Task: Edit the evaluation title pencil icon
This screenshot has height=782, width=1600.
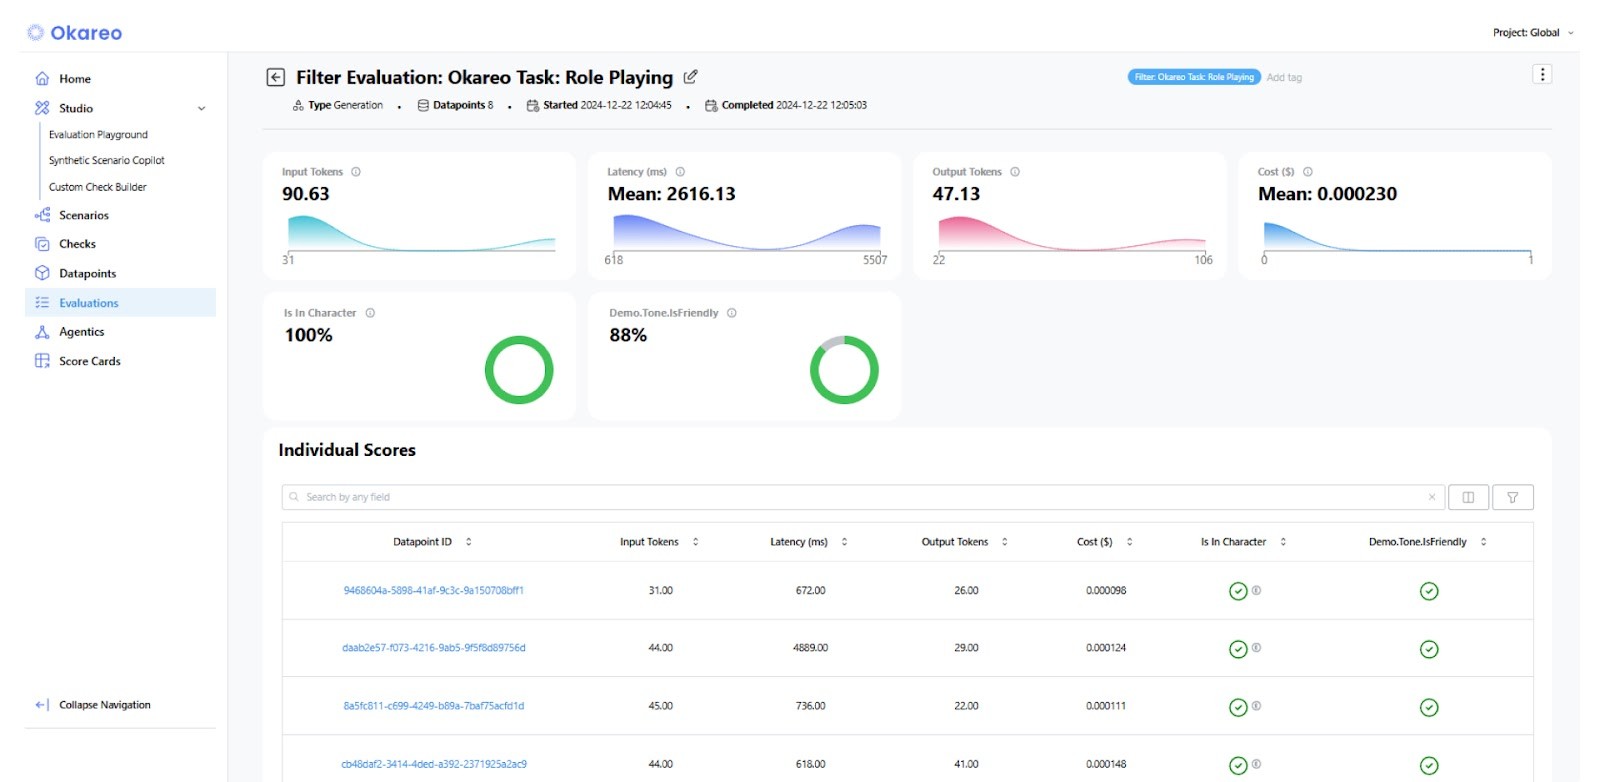Action: click(x=690, y=77)
